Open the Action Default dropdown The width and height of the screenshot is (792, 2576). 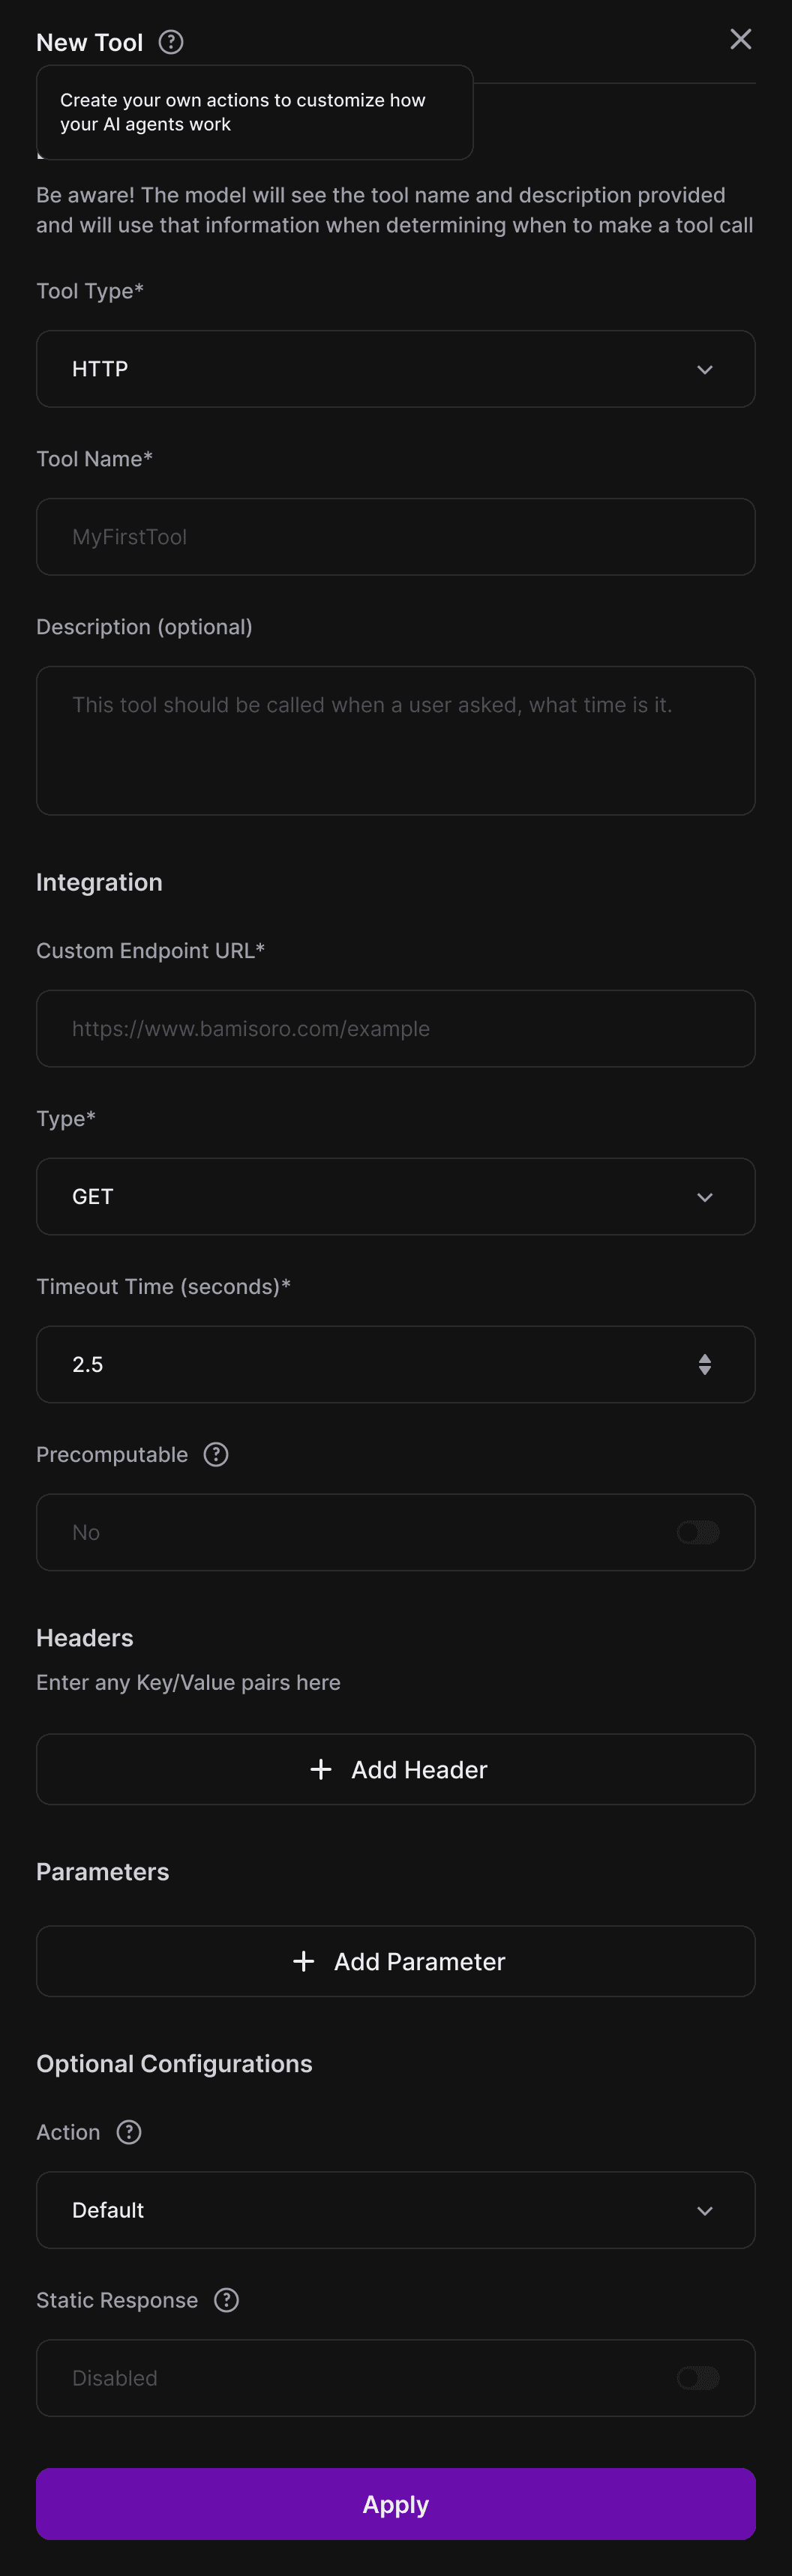pyautogui.click(x=396, y=2210)
